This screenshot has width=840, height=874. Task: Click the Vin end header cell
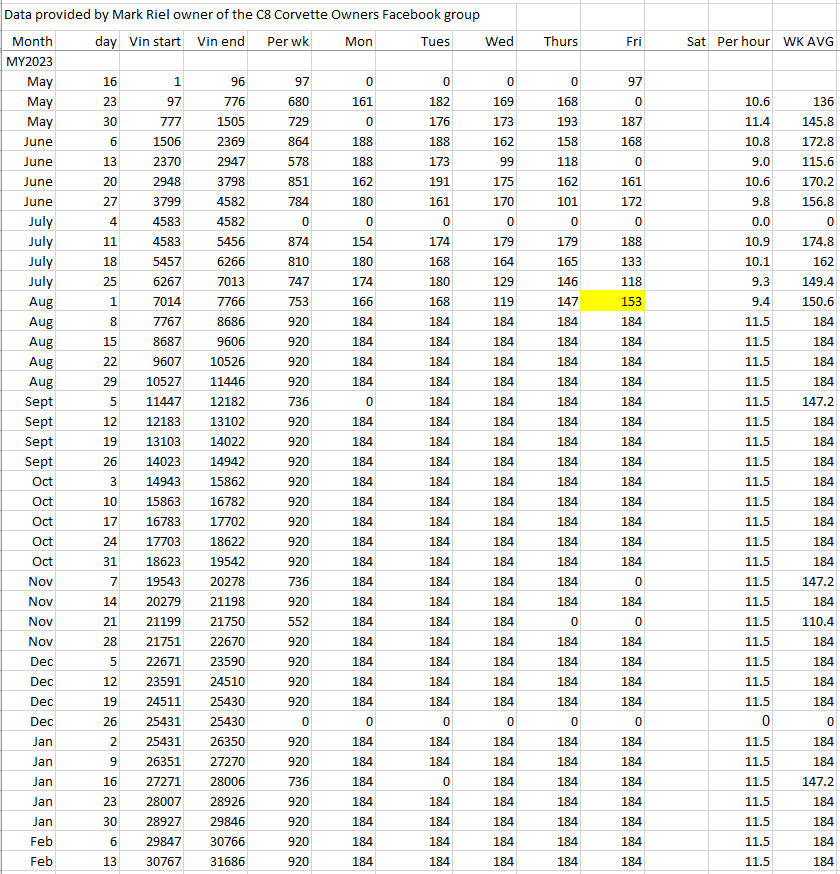(221, 41)
